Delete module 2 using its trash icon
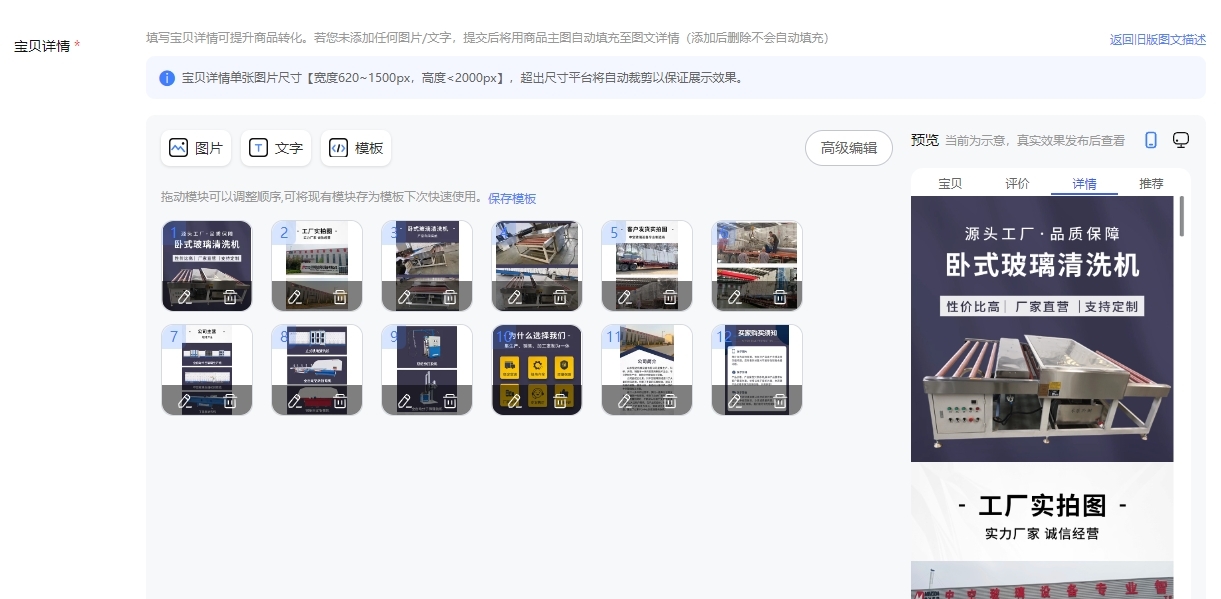The image size is (1221, 599). (x=340, y=297)
